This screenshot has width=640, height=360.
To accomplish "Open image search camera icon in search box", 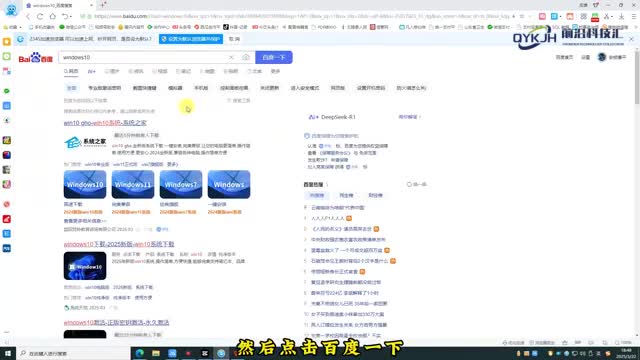I will pos(246,58).
